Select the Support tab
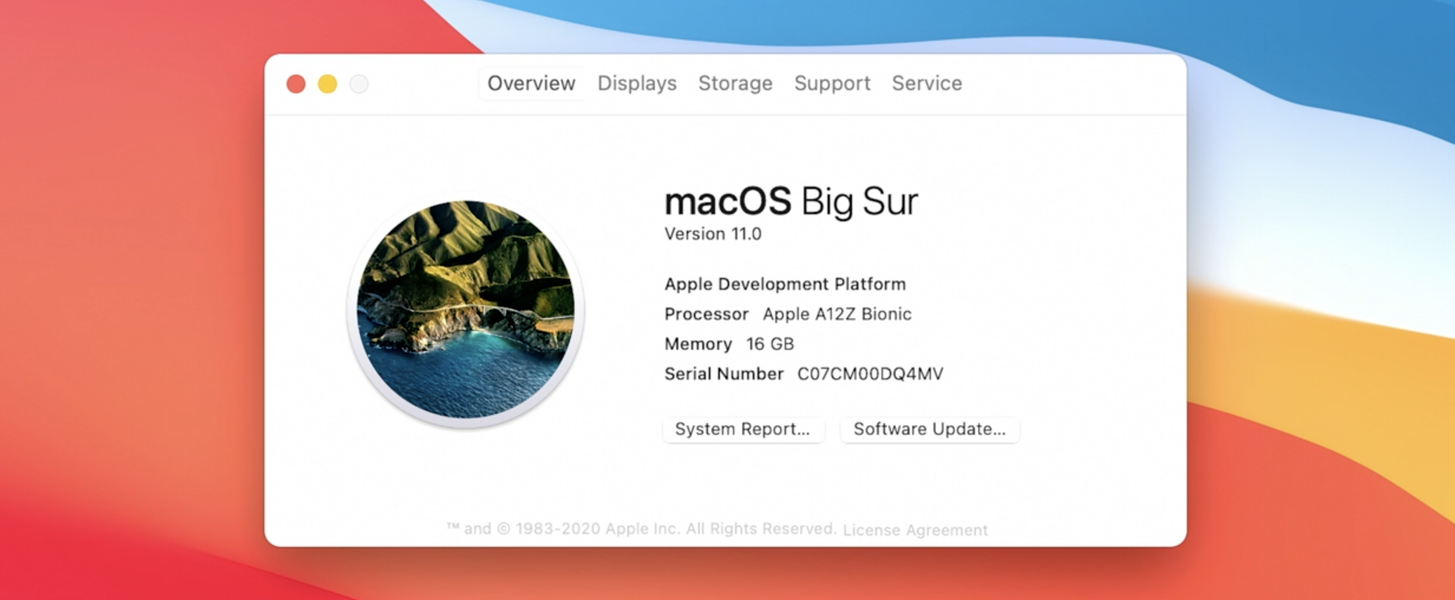 pyautogui.click(x=832, y=84)
